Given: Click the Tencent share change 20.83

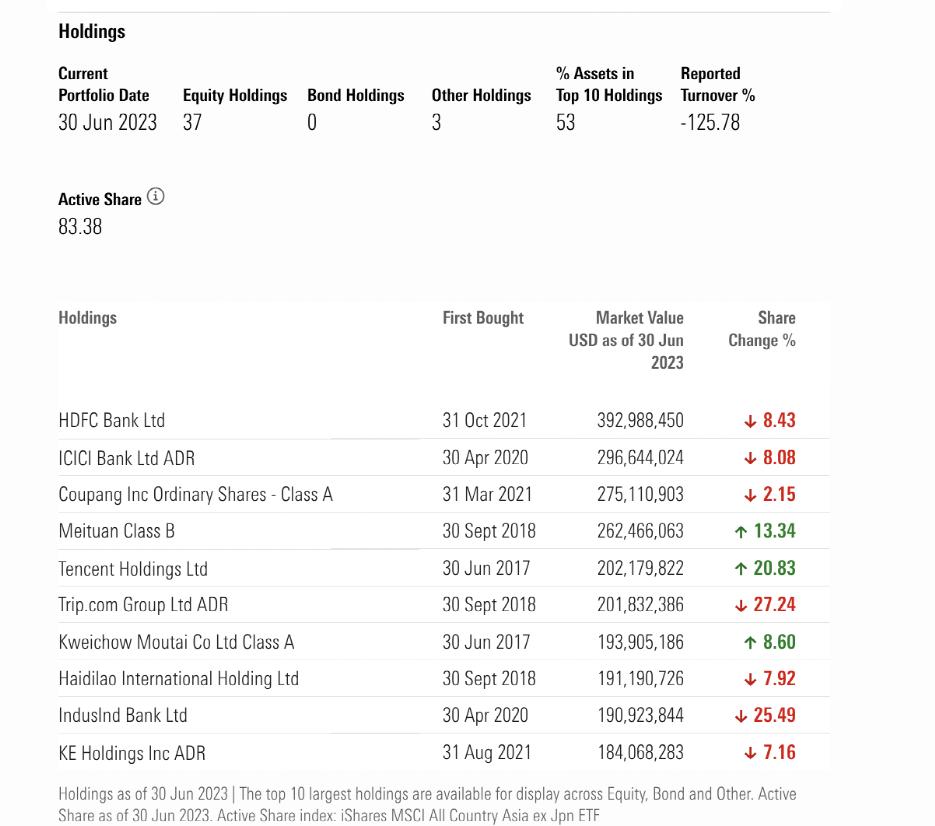Looking at the screenshot, I should point(774,568).
